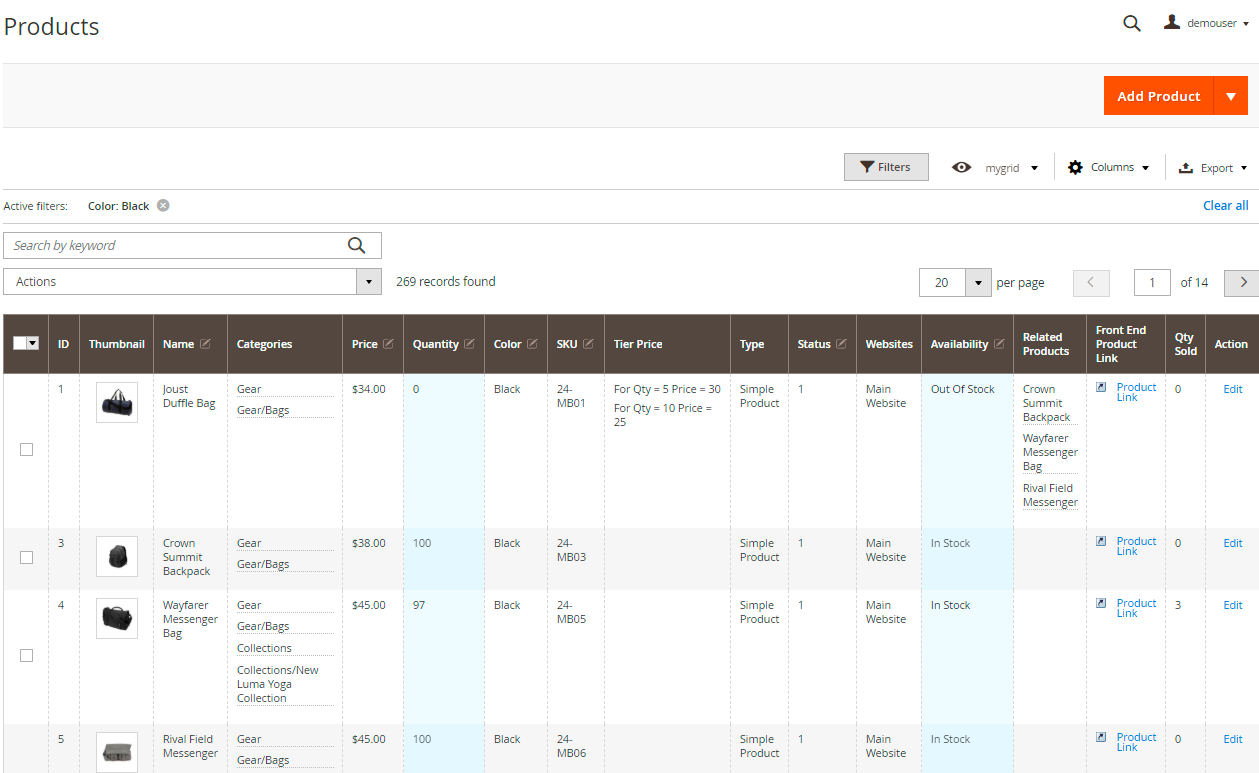The height and width of the screenshot is (773, 1259).
Task: Click the eye icon for mygrid view
Action: 962,168
